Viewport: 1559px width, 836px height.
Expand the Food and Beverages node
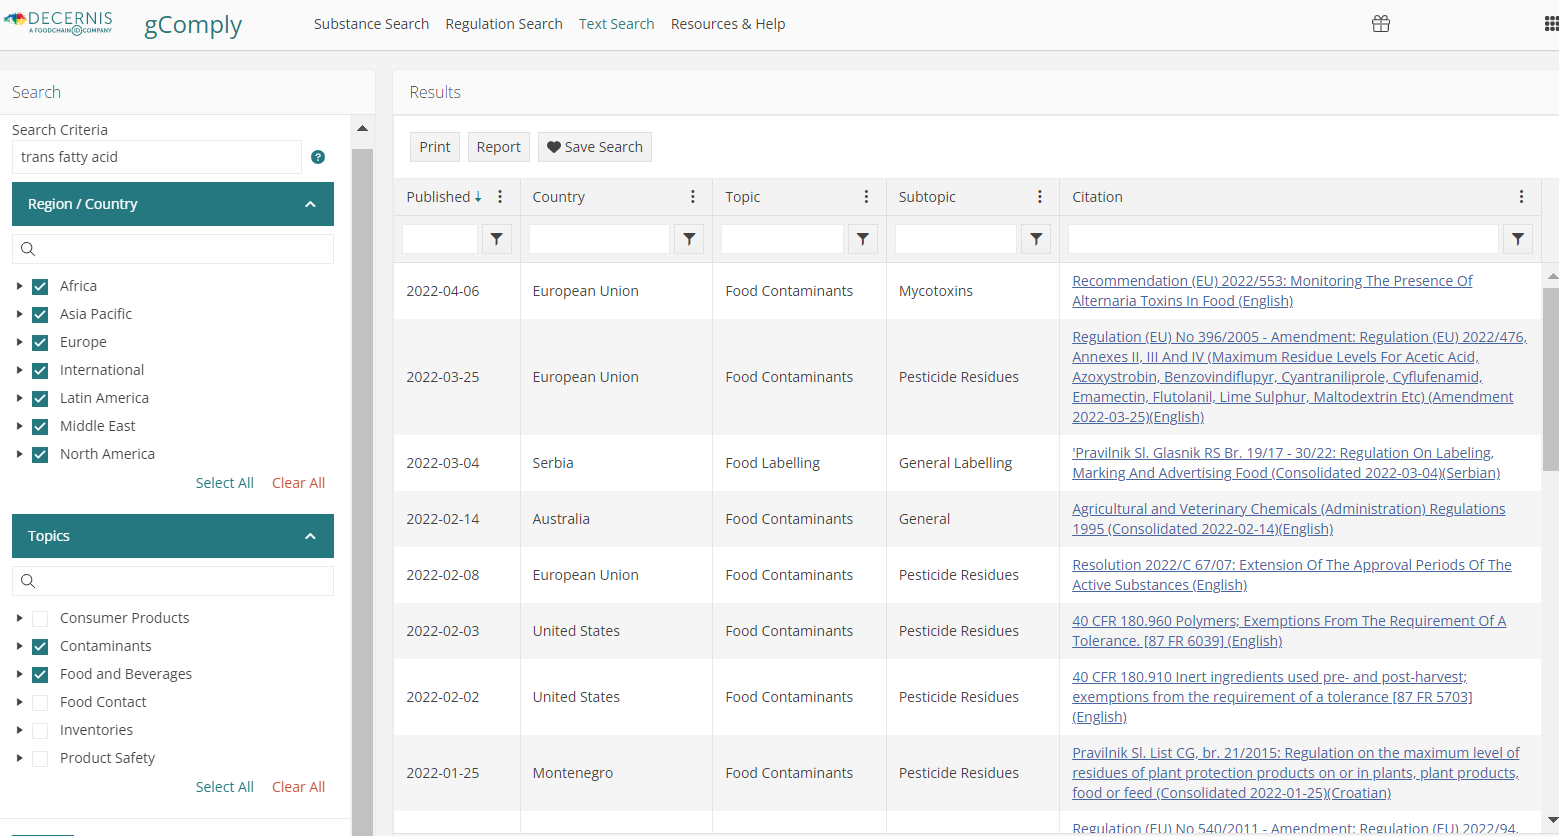pyautogui.click(x=19, y=674)
